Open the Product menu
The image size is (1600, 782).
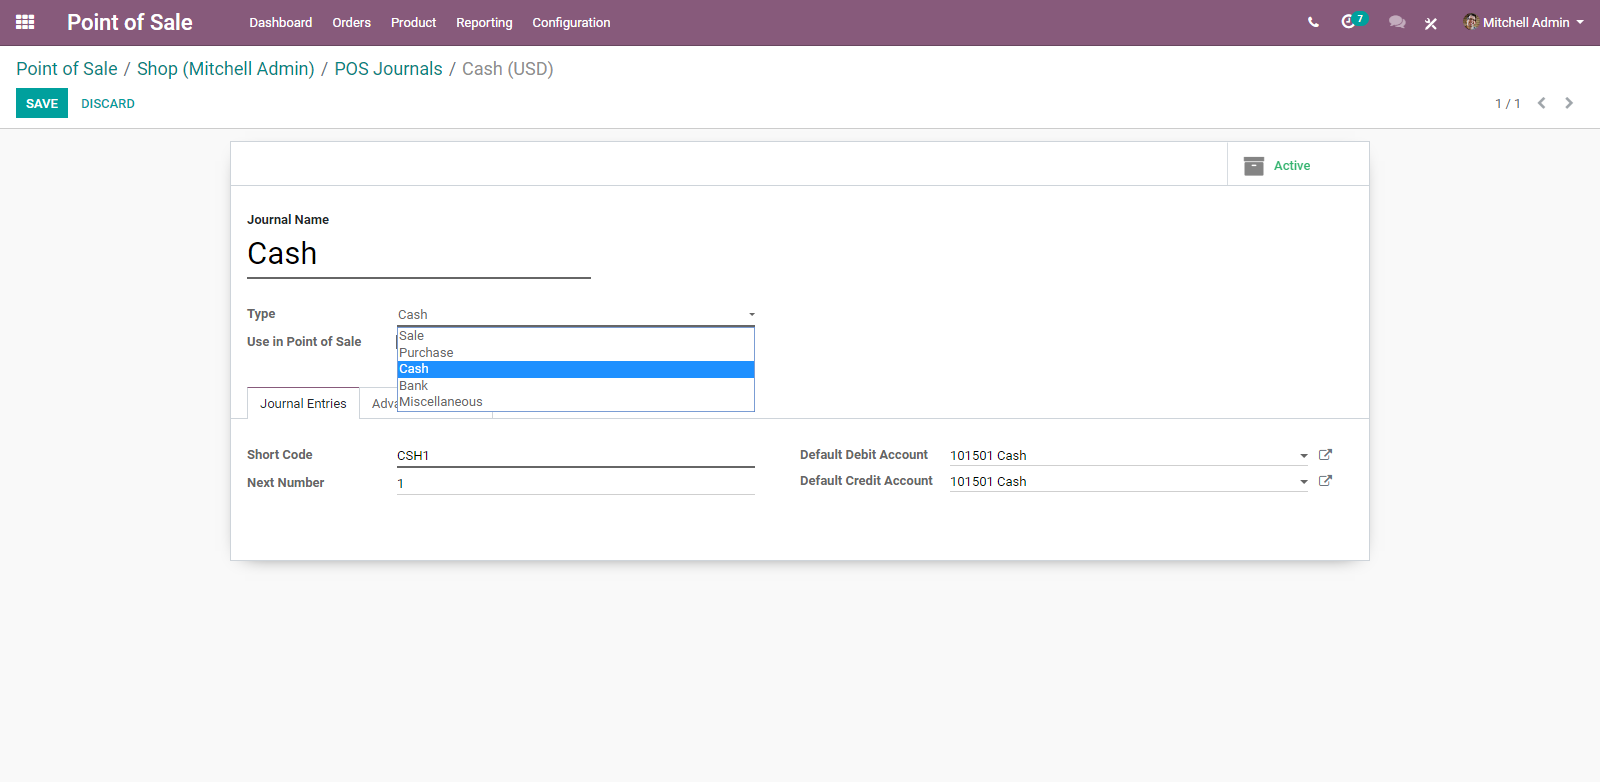(x=413, y=22)
